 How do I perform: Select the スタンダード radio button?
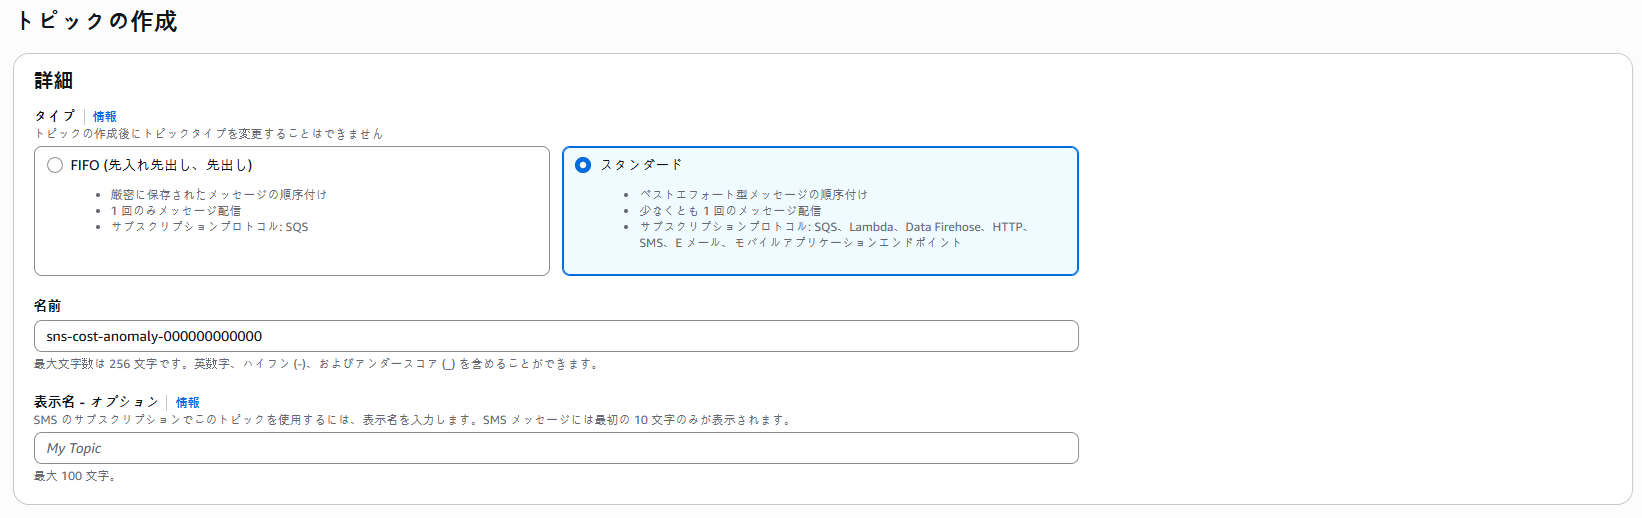tap(583, 165)
